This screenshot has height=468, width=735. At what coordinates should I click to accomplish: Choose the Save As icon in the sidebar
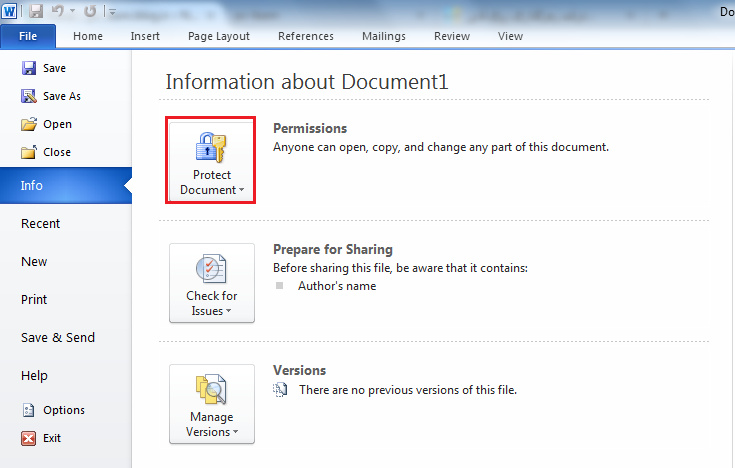point(29,96)
